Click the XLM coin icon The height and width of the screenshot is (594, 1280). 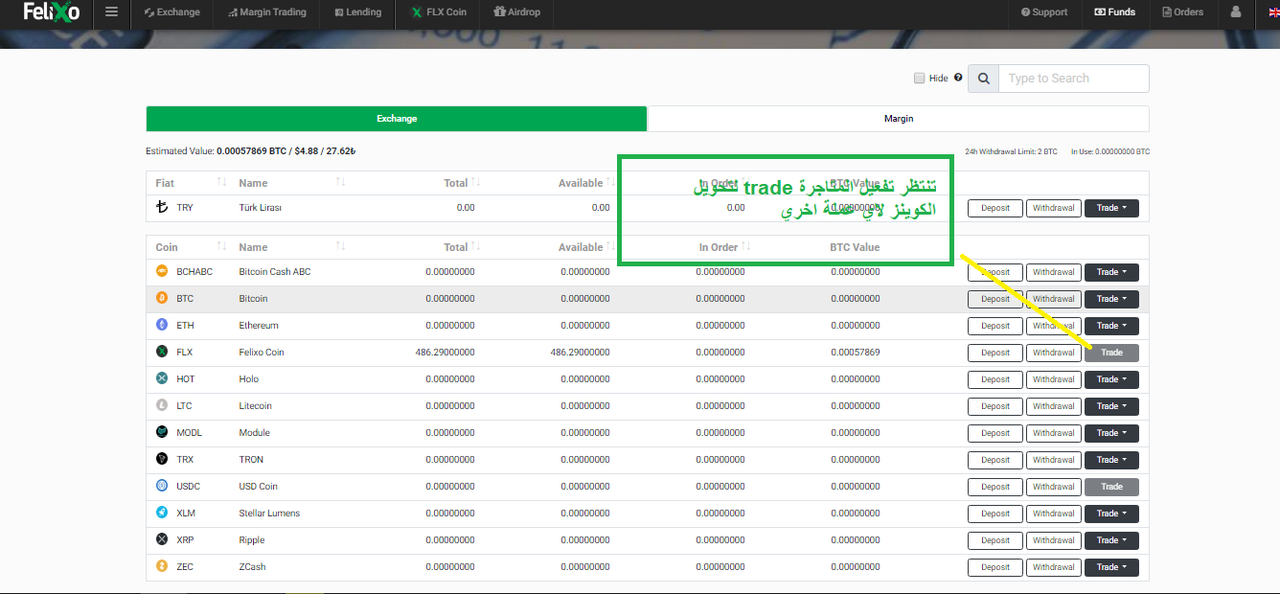pos(162,513)
